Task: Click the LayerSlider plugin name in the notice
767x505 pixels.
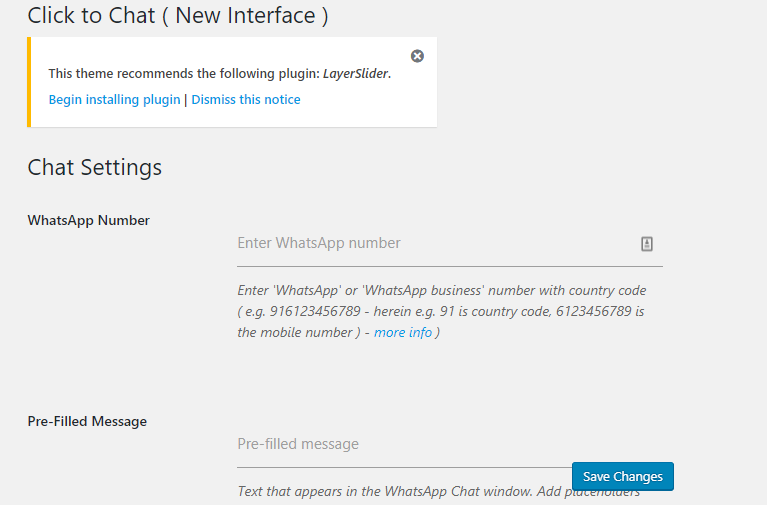Action: click(355, 74)
